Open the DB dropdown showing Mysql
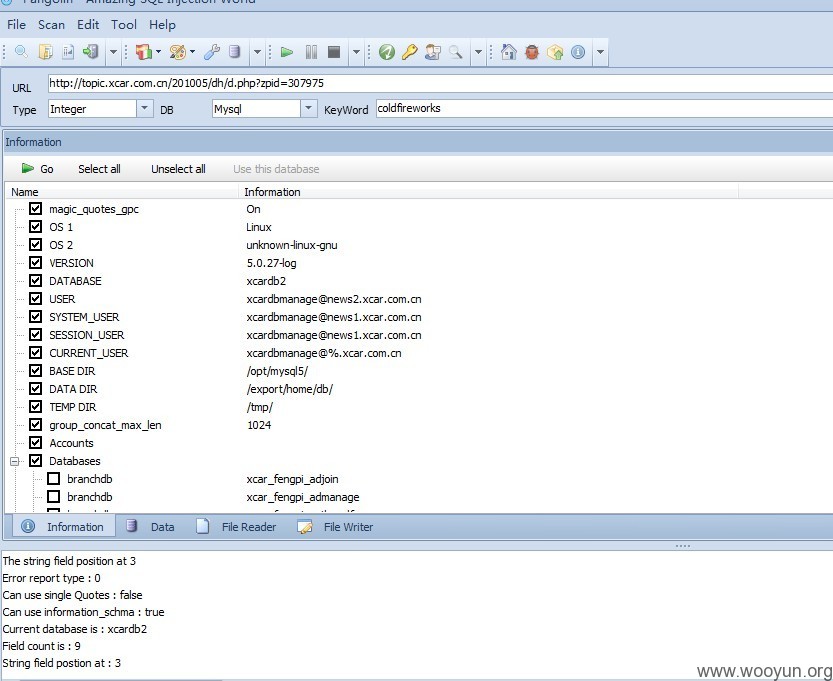The width and height of the screenshot is (833, 681). 309,108
